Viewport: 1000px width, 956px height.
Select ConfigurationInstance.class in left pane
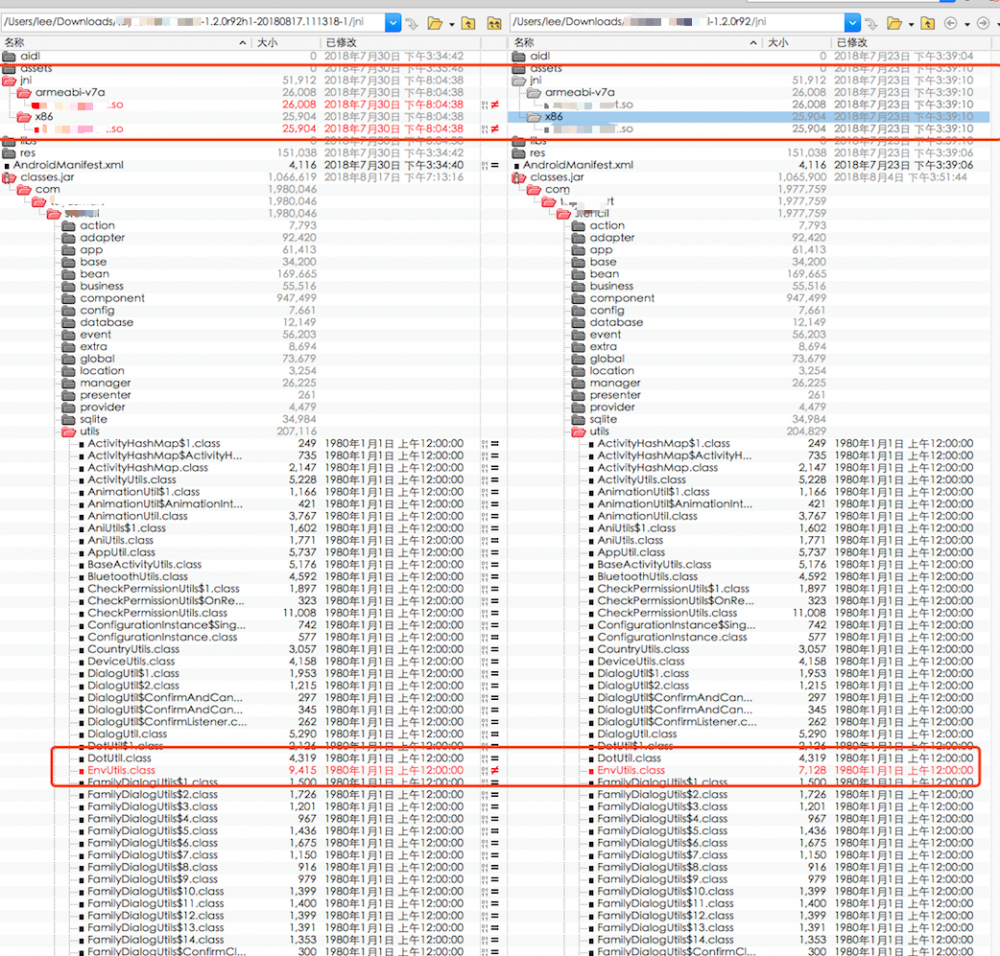162,637
